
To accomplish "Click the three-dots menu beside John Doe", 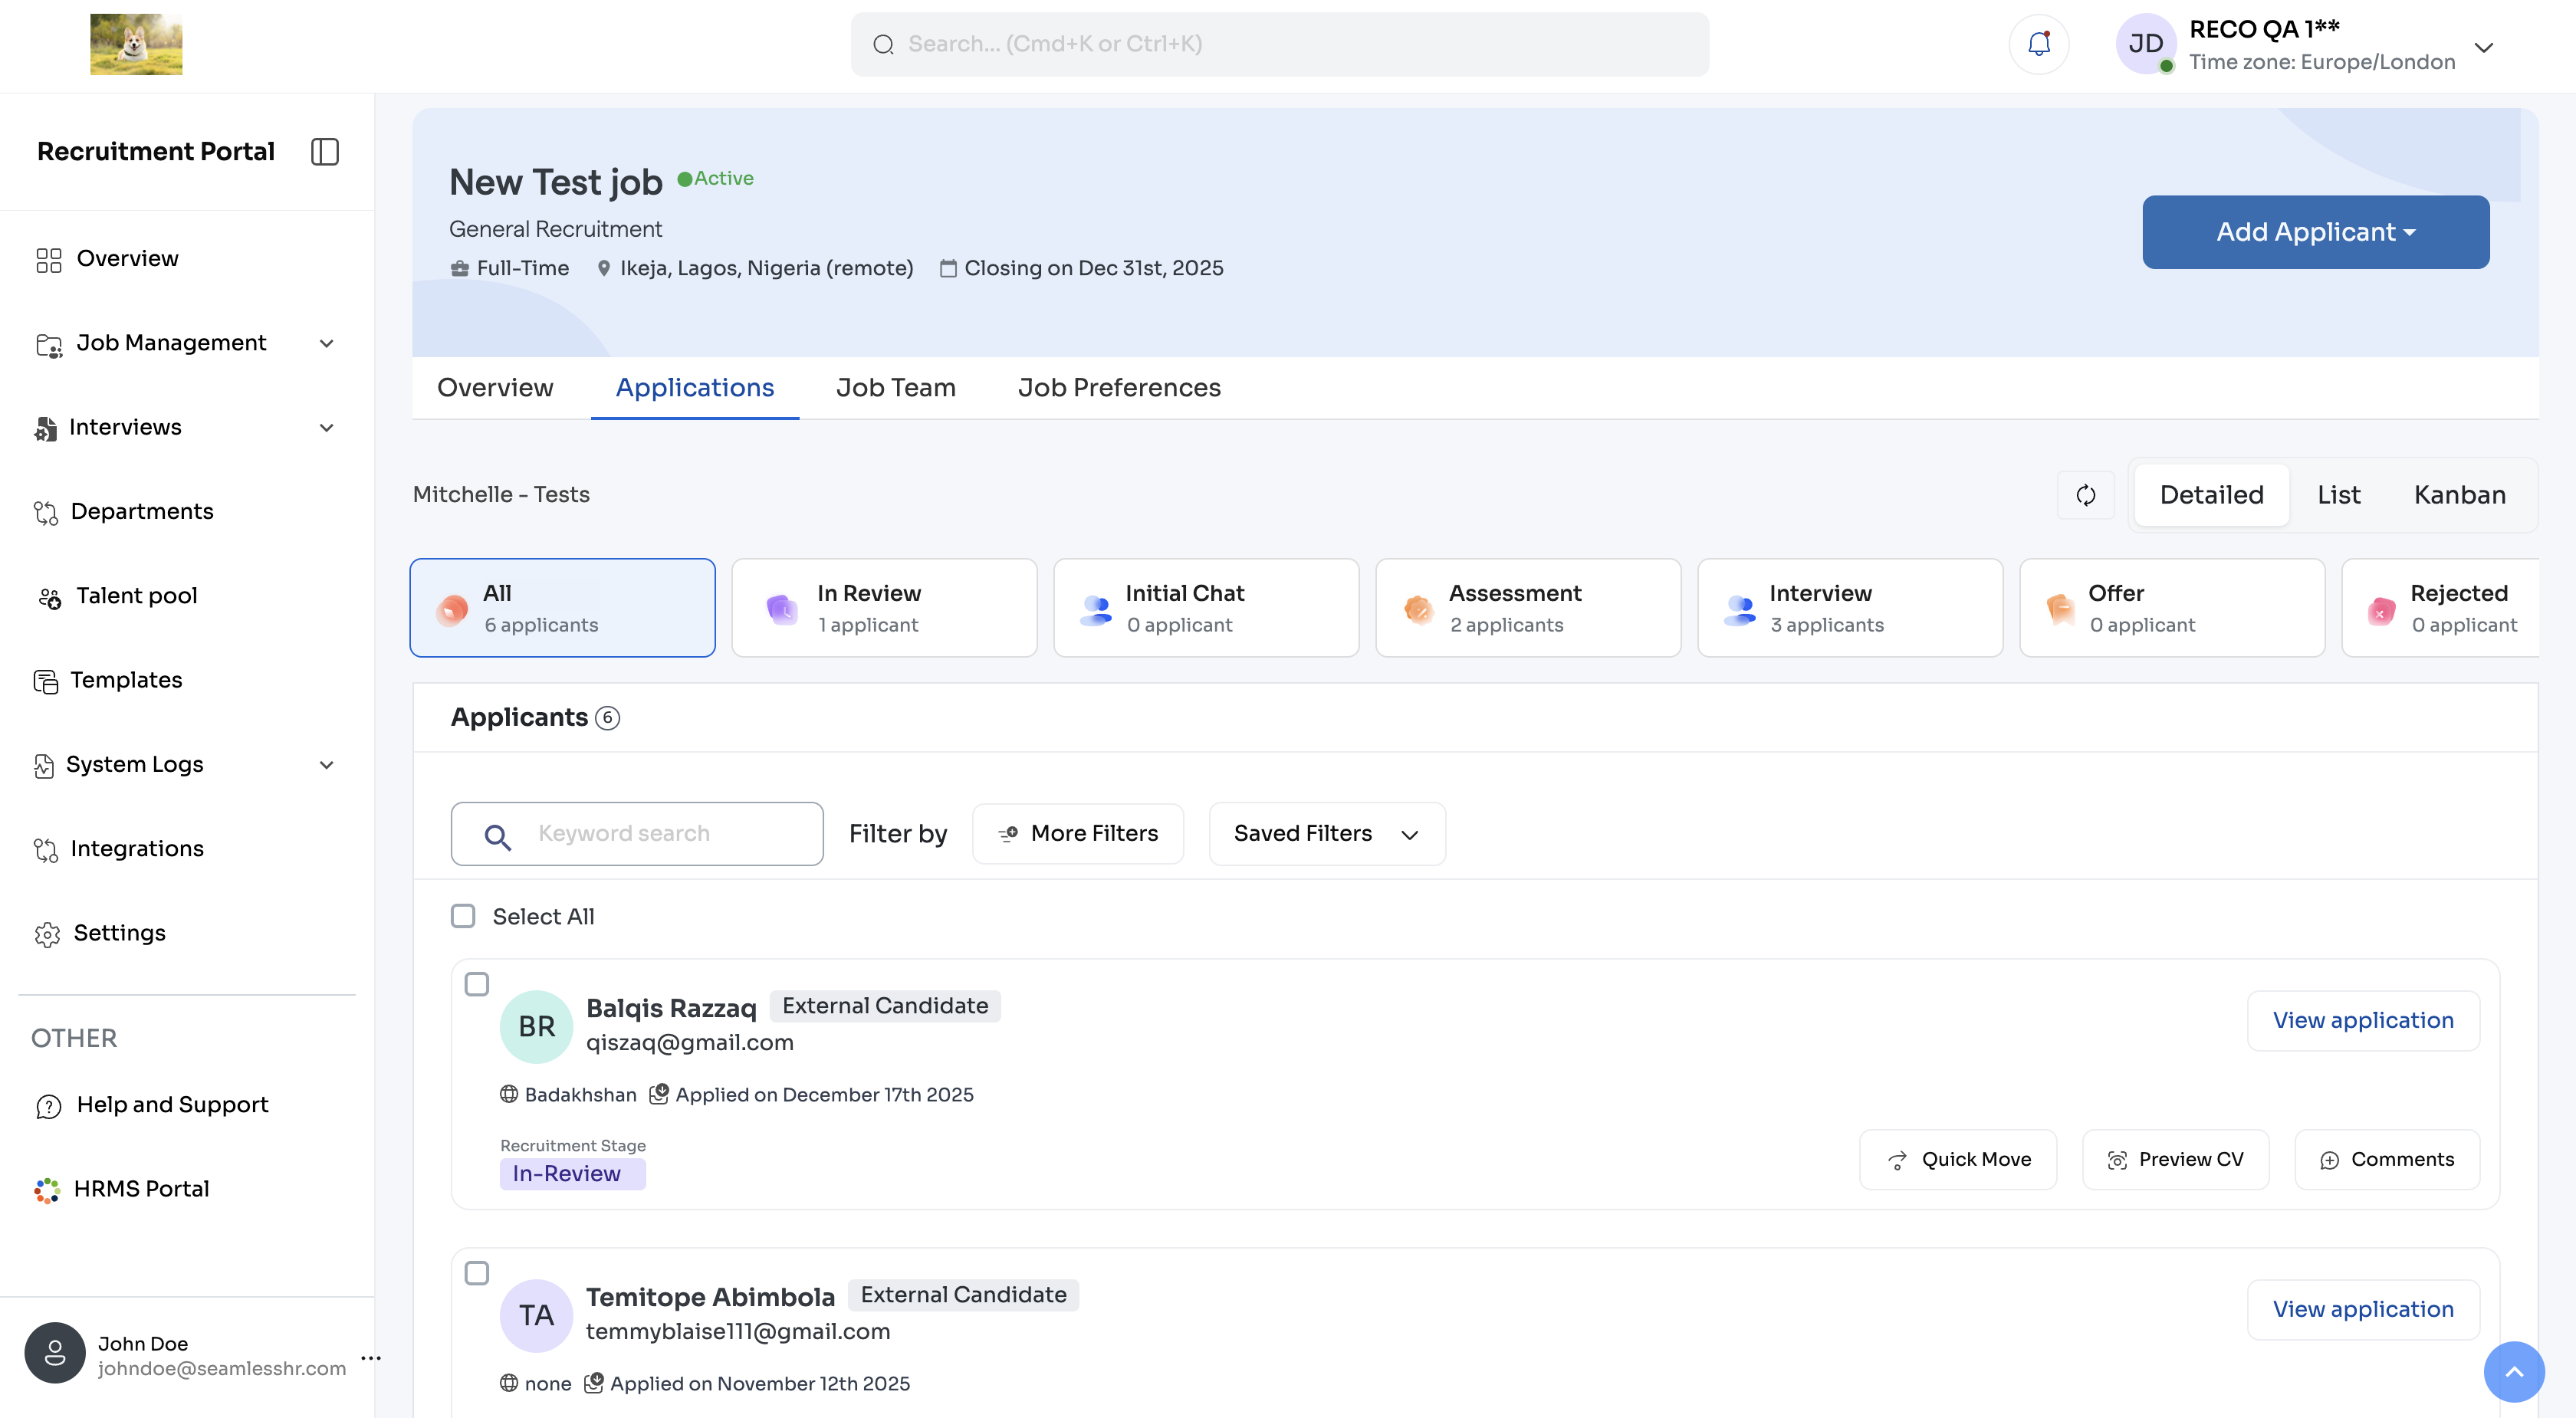I will [x=371, y=1357].
